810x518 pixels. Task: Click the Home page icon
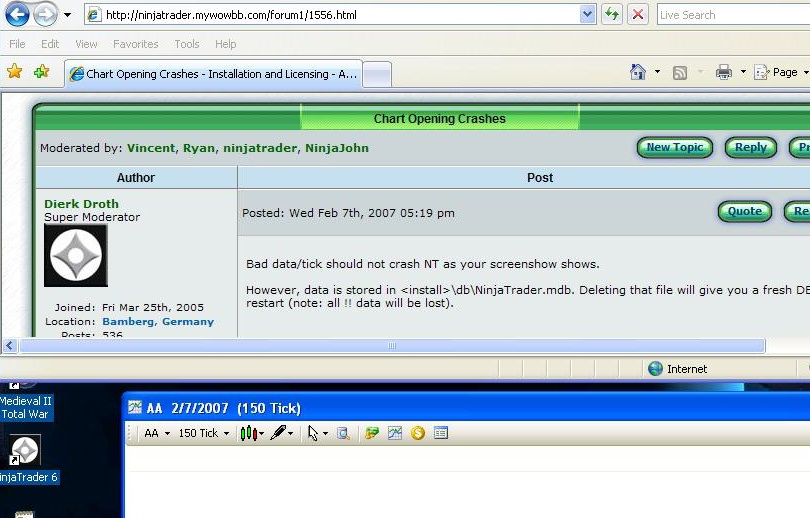pyautogui.click(x=638, y=72)
